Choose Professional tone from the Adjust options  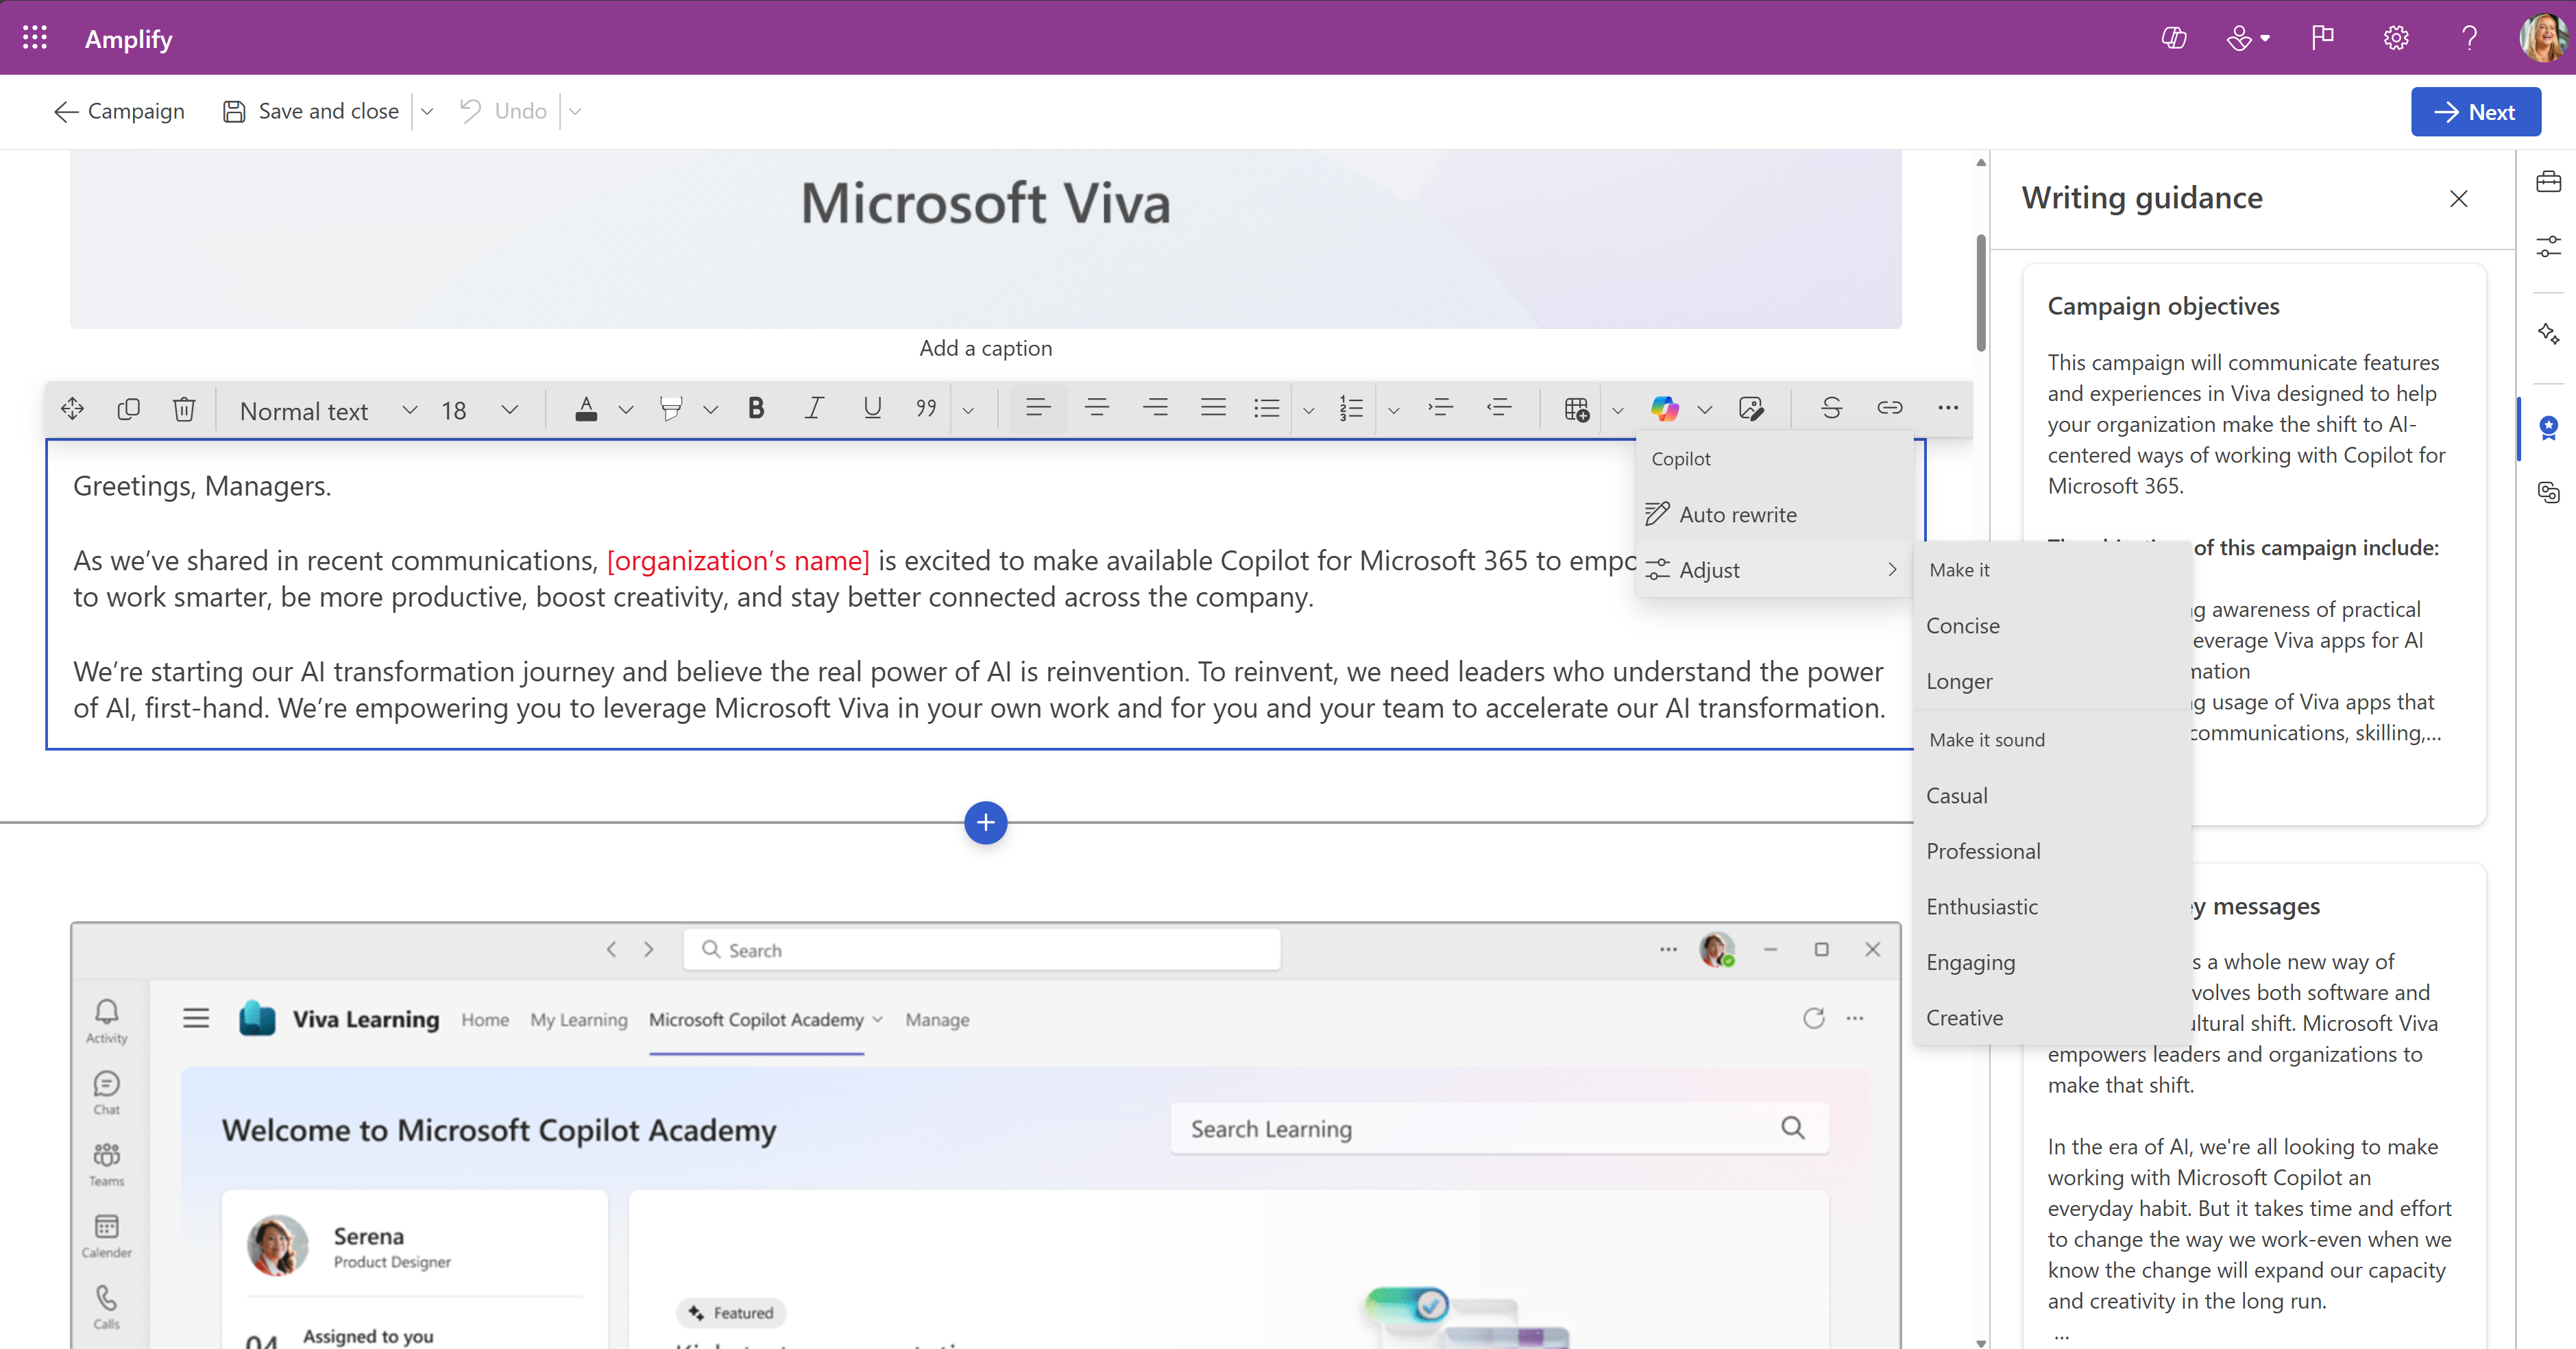tap(1984, 850)
